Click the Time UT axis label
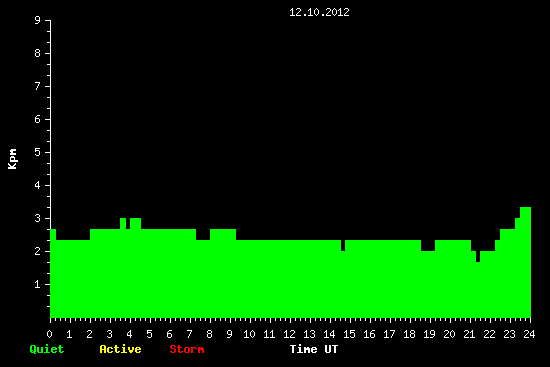 pos(314,349)
